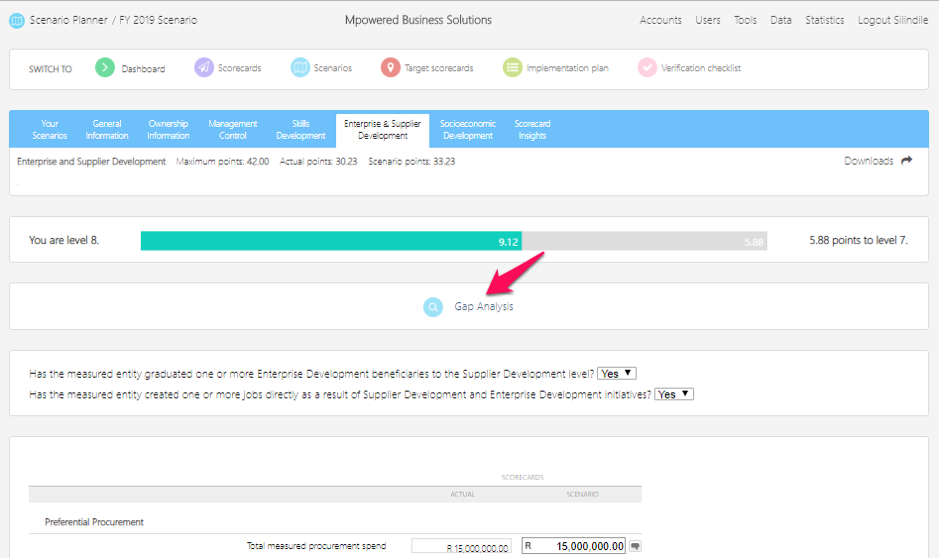Click scenario total procurement spend input field

[x=574, y=546]
